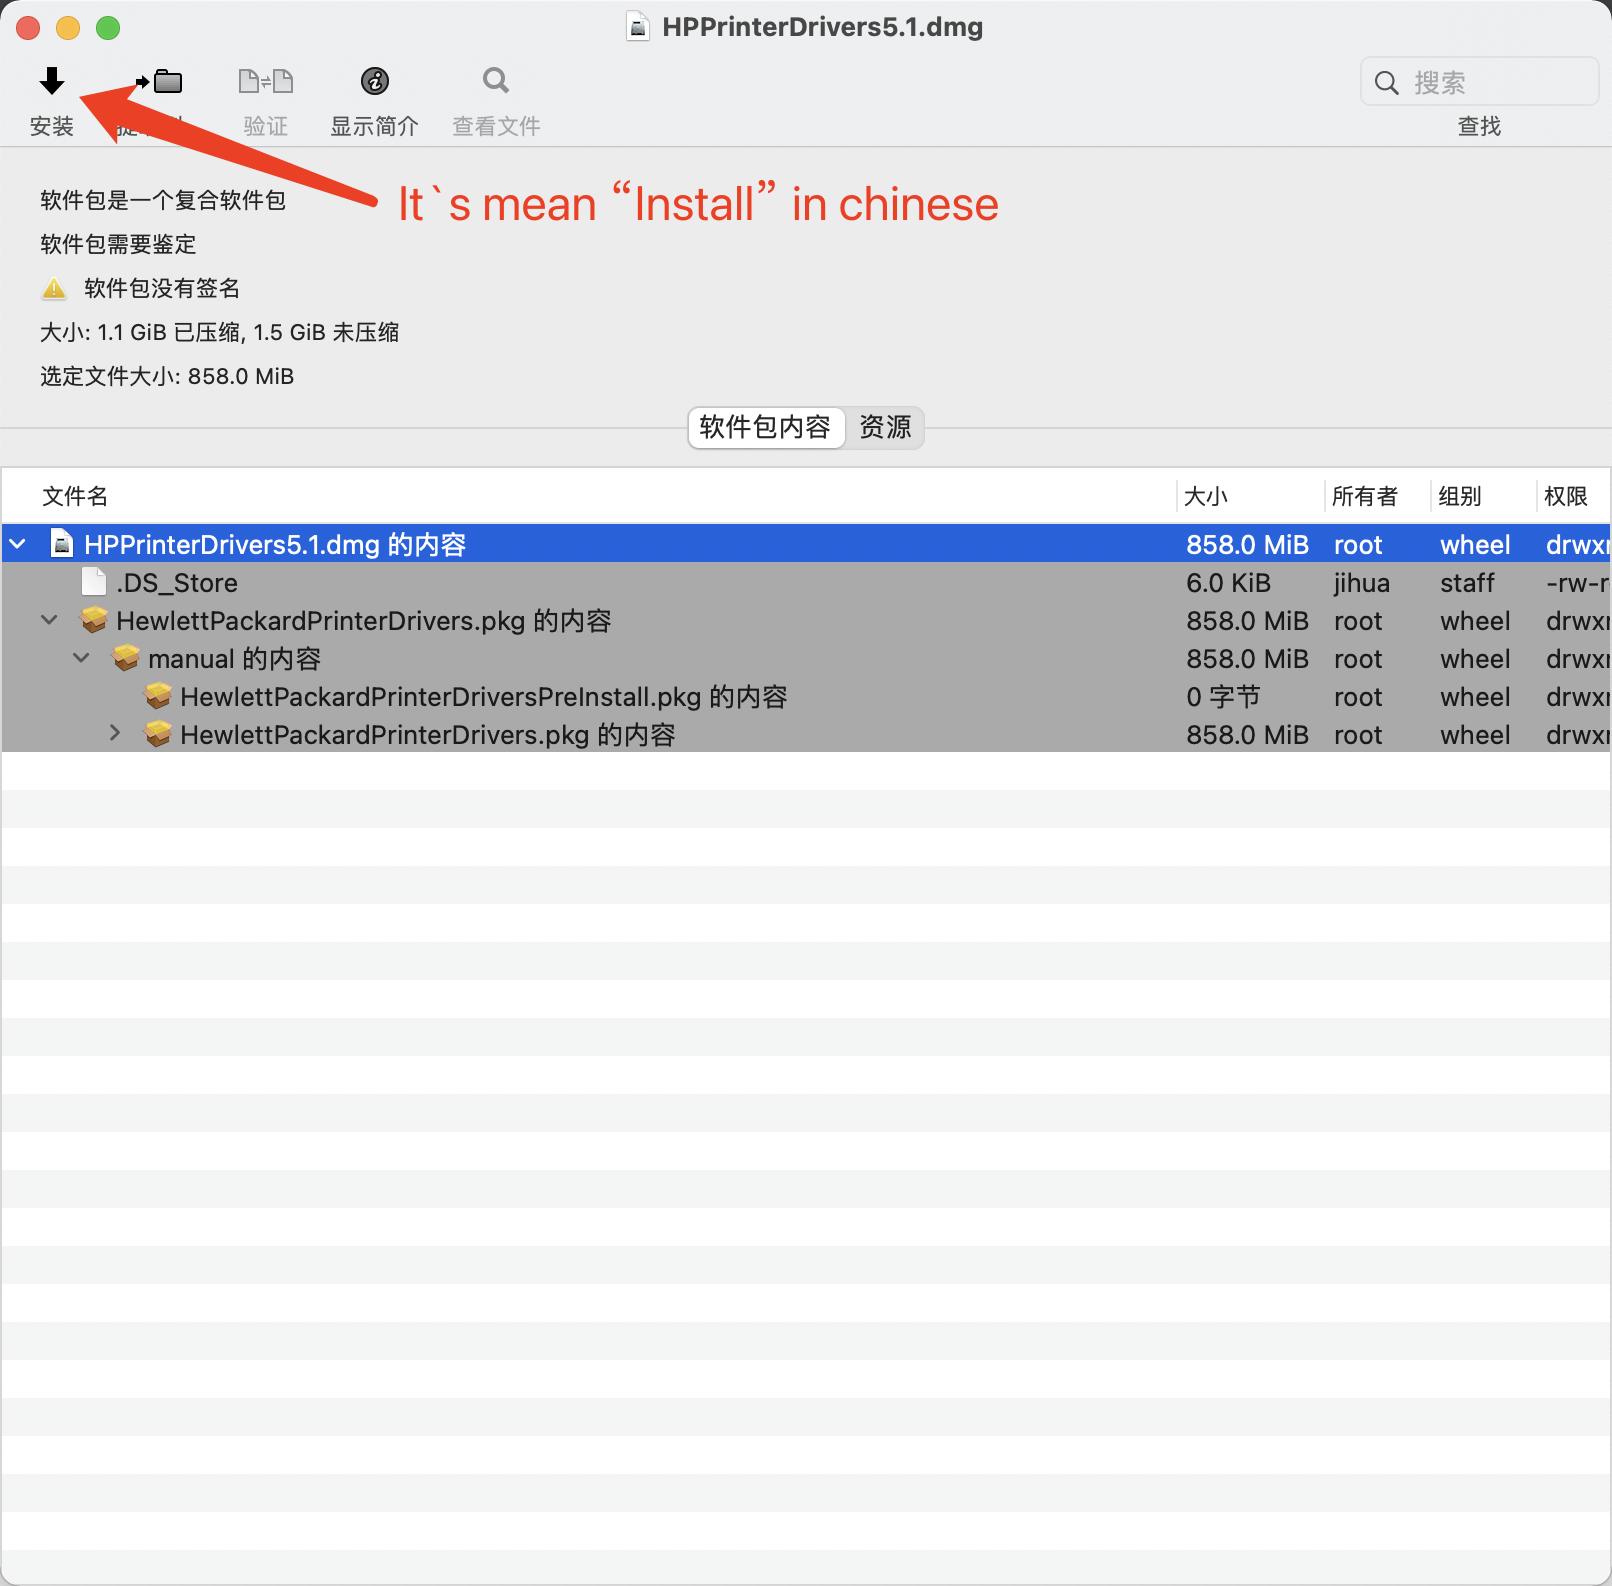
Task: Open 显示简介 info via its toolbar icon
Action: (375, 81)
